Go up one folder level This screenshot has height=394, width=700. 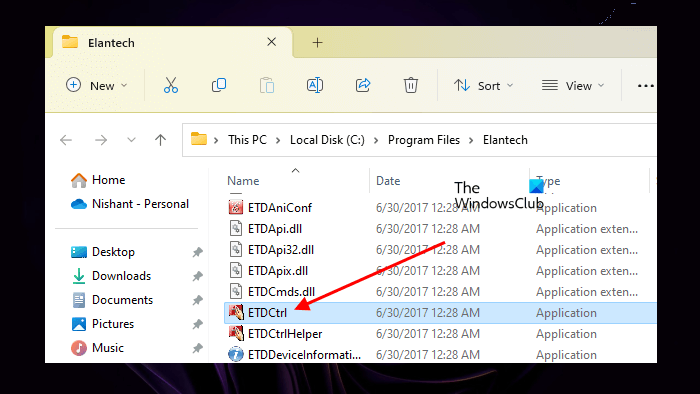point(160,140)
